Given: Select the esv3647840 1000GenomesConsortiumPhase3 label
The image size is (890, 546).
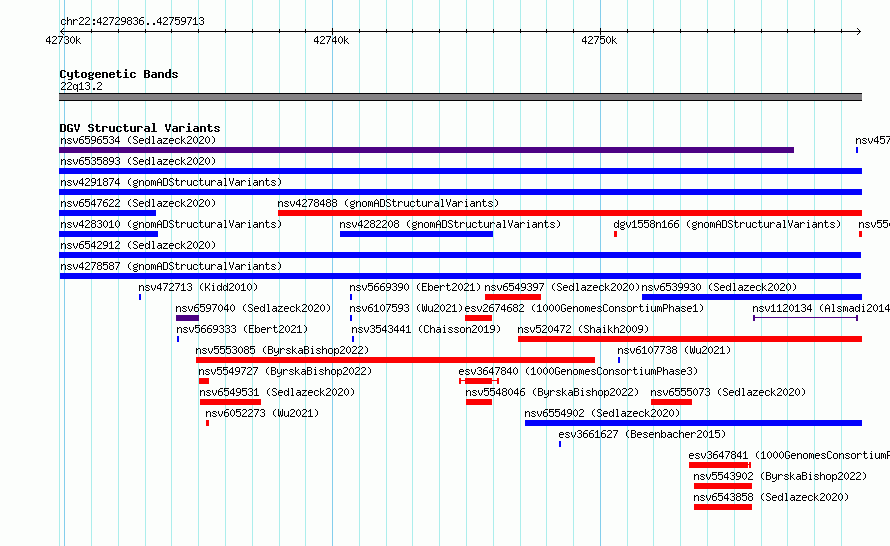Looking at the screenshot, I should [x=578, y=371].
